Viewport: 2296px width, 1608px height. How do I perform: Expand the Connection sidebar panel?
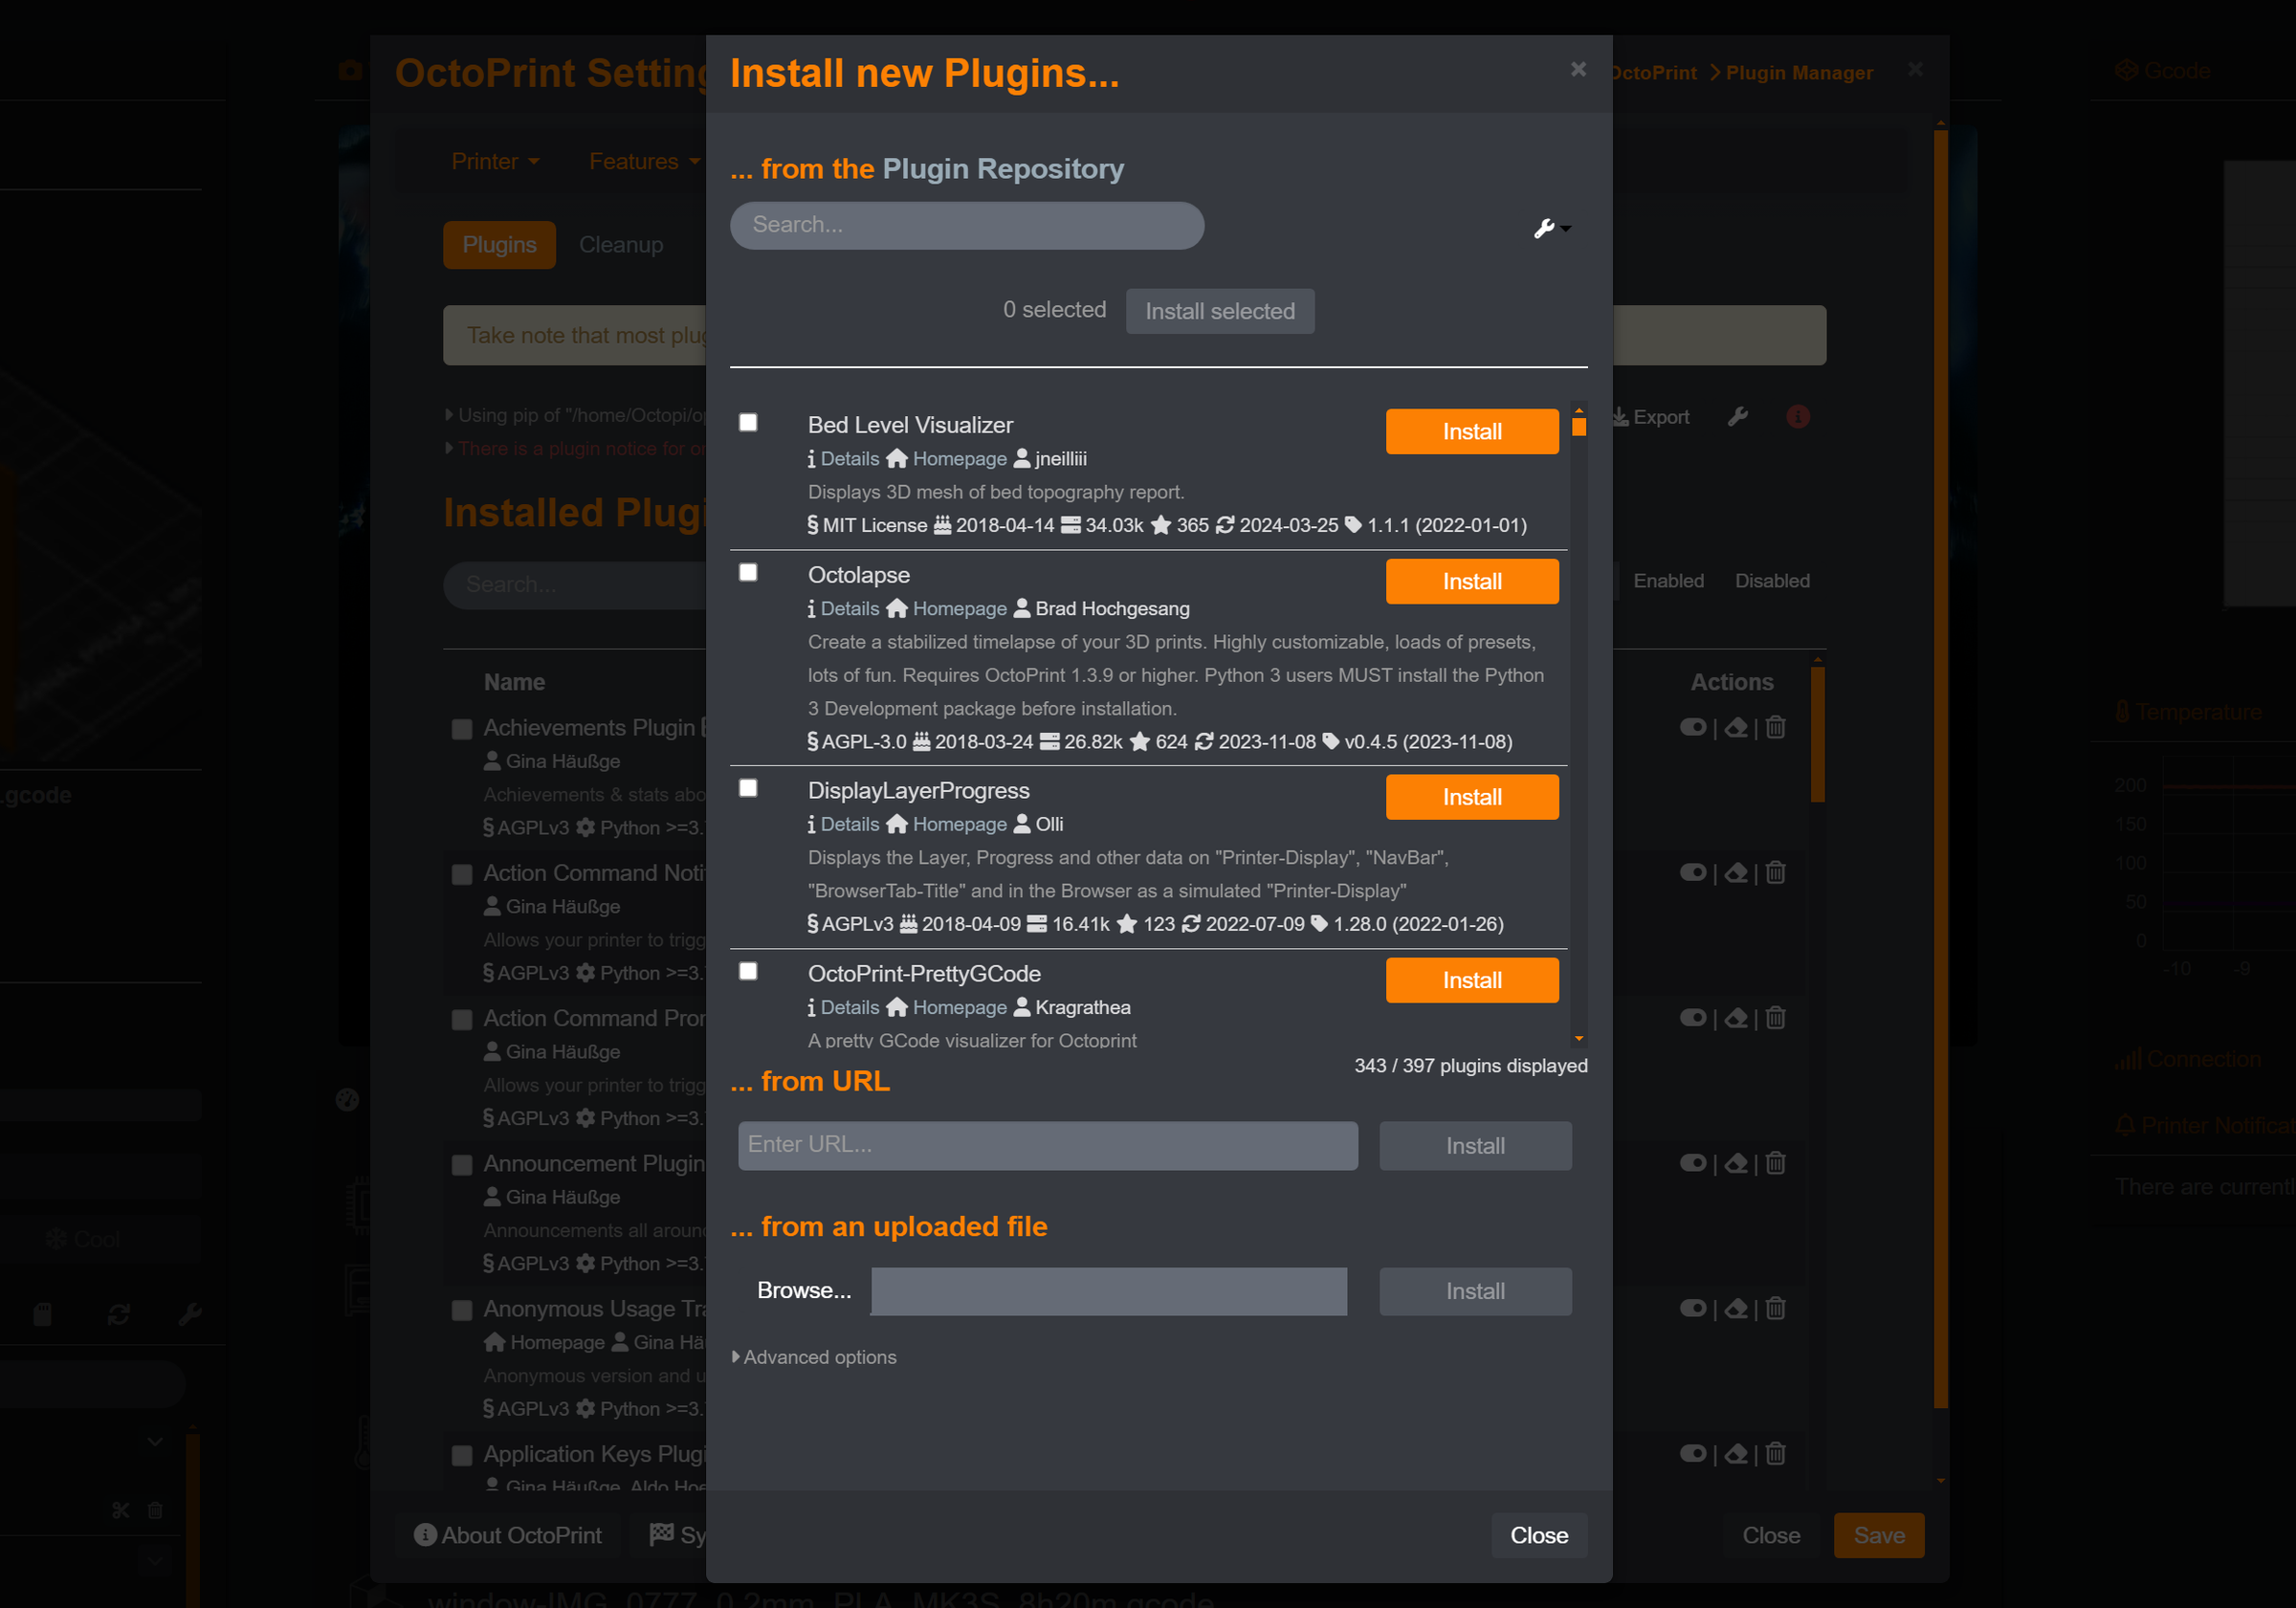pyautogui.click(x=2188, y=1059)
